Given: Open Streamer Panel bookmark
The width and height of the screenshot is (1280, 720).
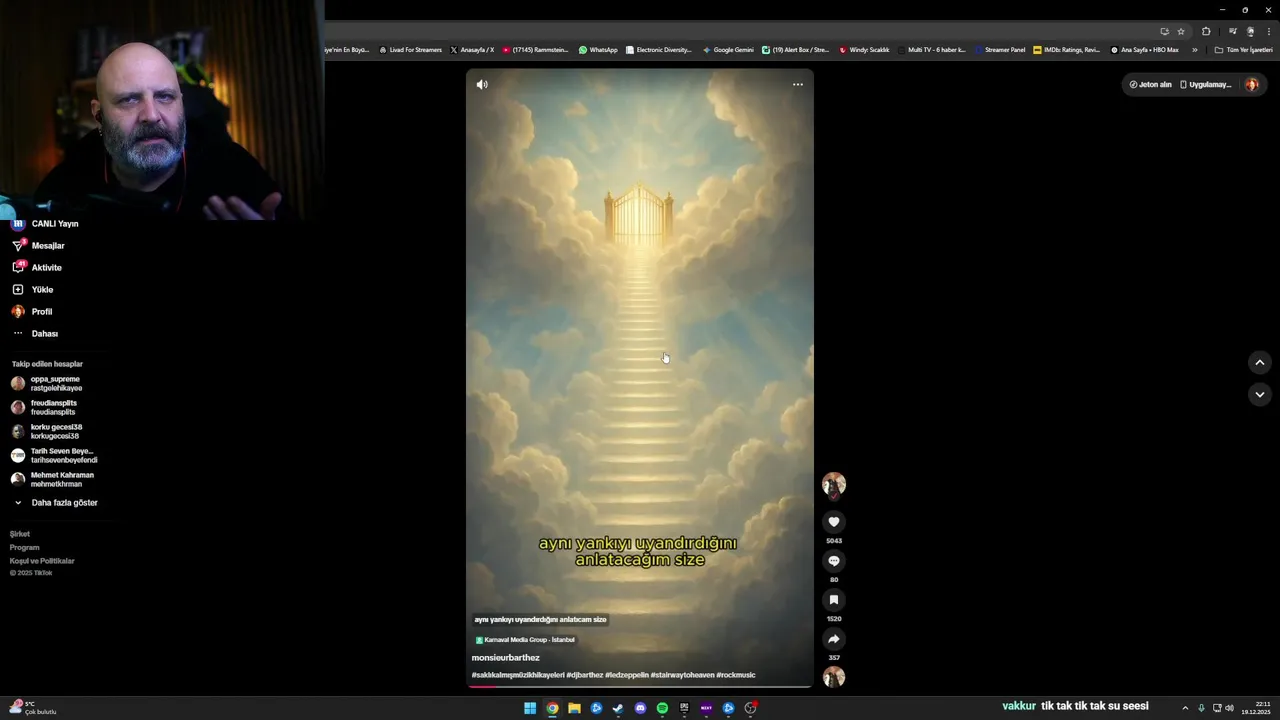Looking at the screenshot, I should (1001, 50).
